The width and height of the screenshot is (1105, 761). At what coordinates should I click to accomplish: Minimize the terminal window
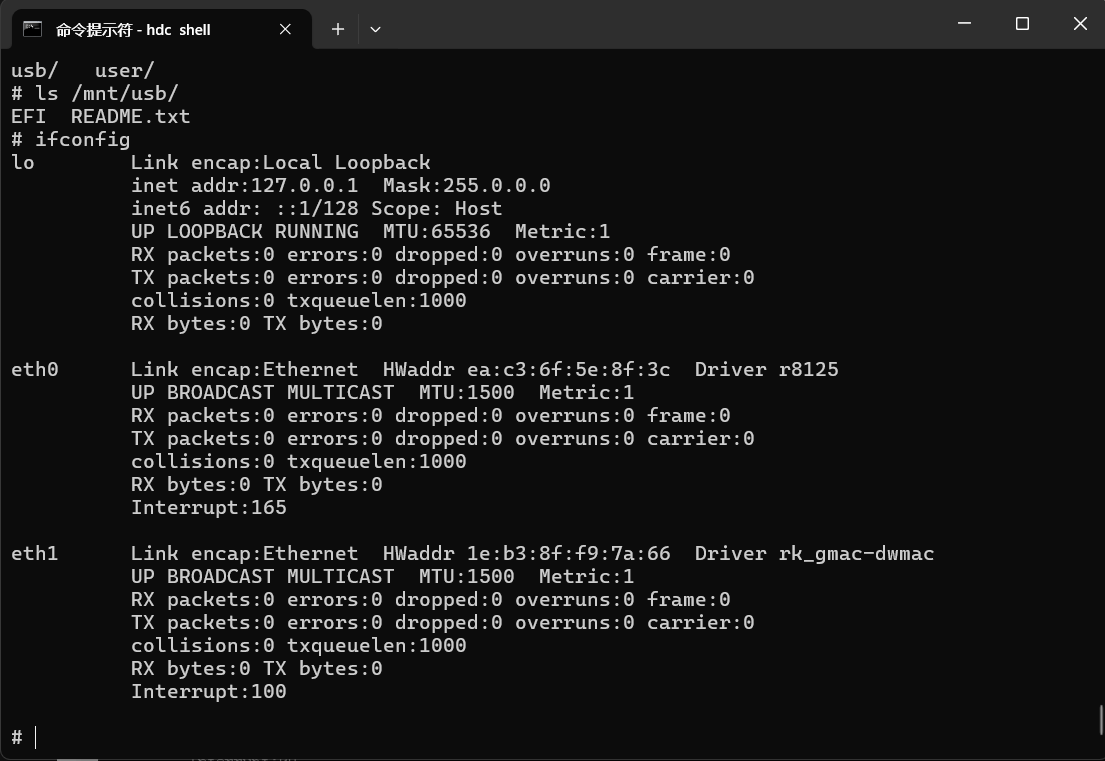[x=964, y=23]
